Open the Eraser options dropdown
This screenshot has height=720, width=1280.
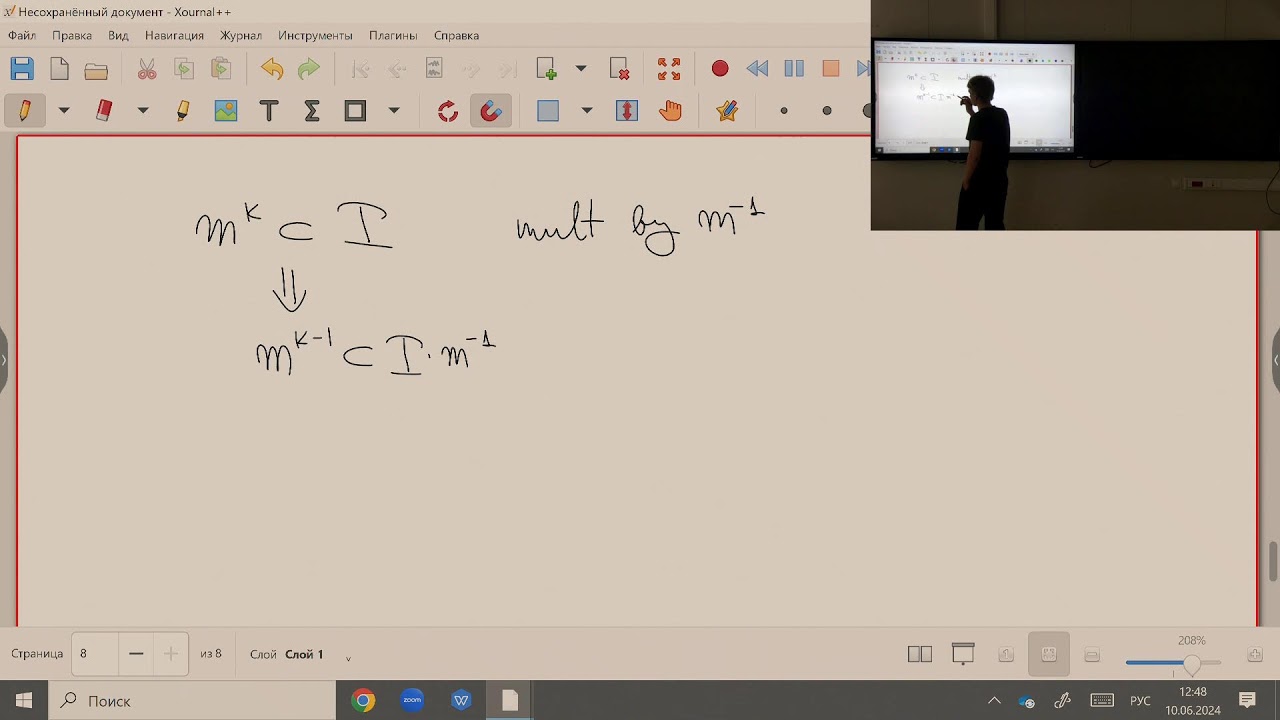point(143,110)
